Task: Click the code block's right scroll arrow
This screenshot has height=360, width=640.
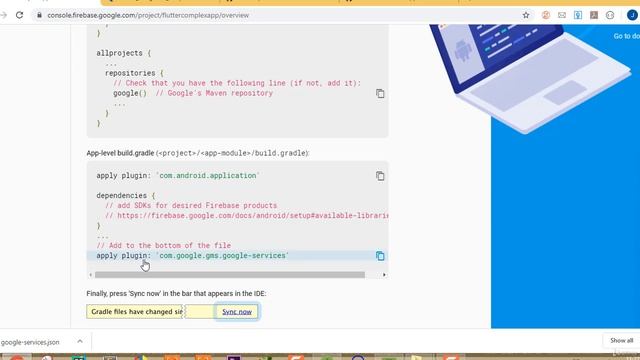Action: (x=384, y=275)
